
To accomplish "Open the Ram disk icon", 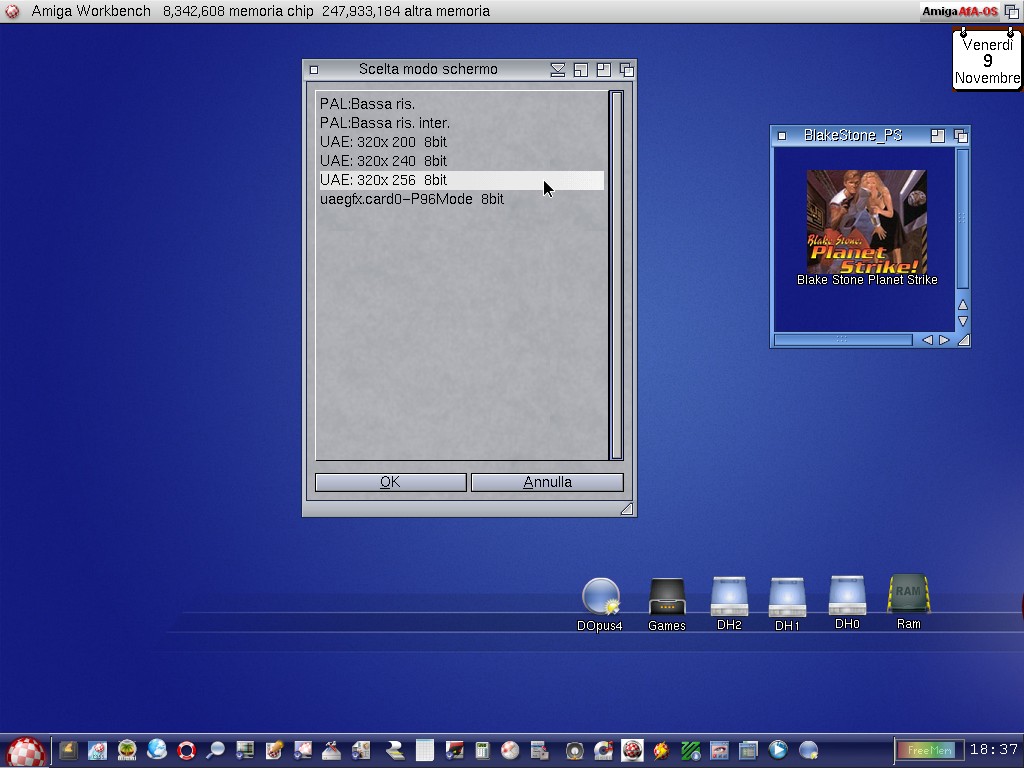I will 908,594.
